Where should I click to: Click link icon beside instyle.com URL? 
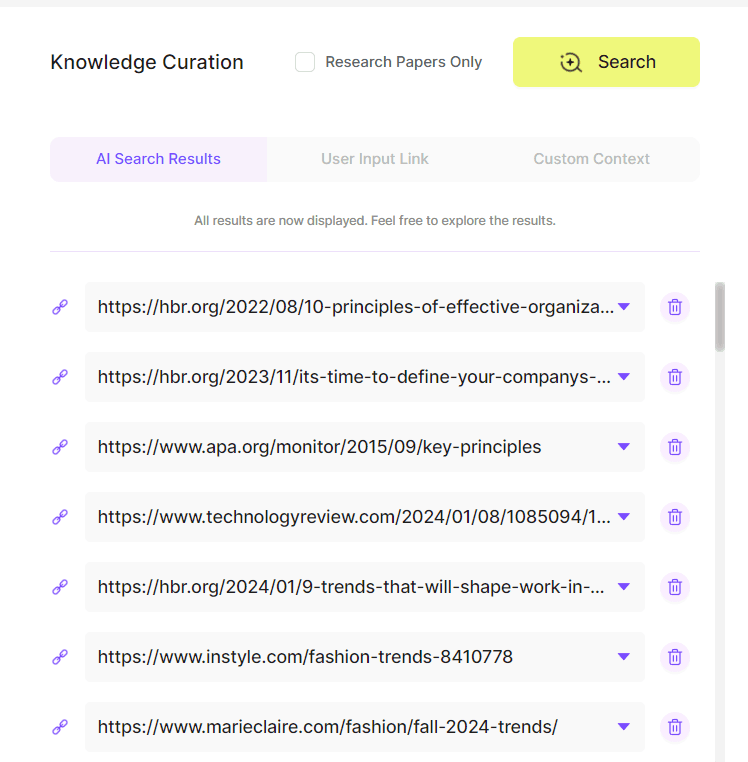(60, 657)
